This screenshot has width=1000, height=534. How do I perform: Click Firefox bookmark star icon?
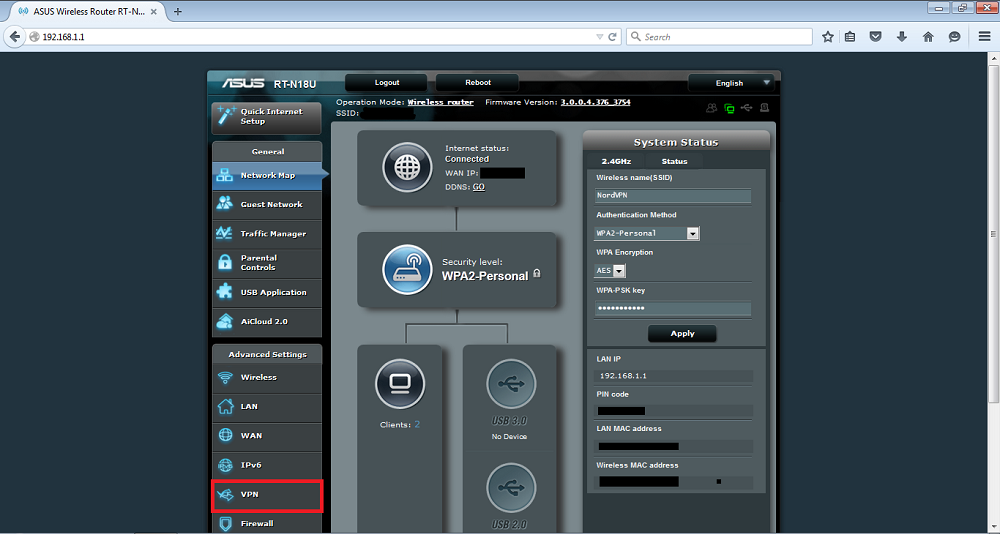[x=828, y=37]
